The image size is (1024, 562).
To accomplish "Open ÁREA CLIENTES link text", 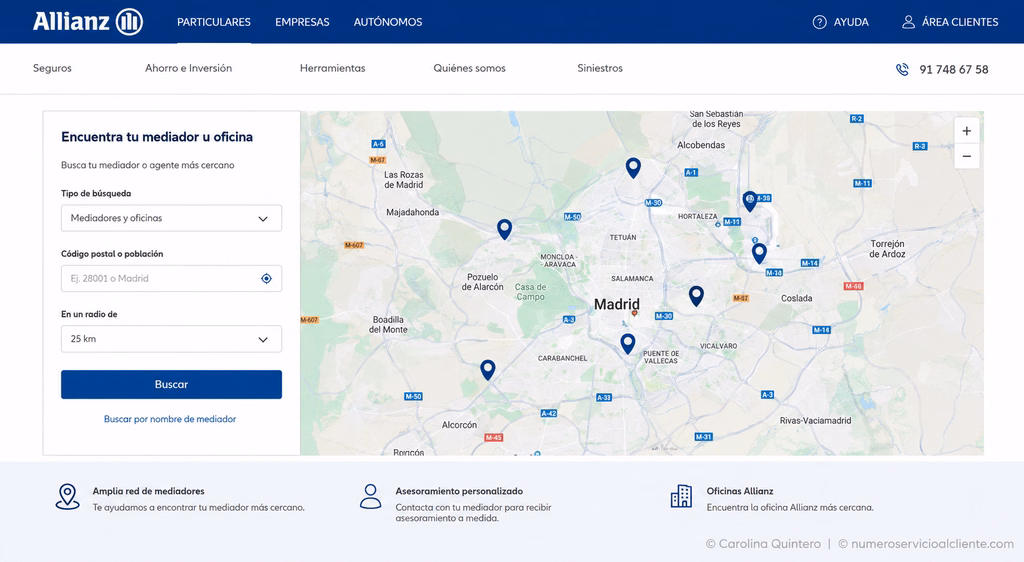I will point(960,22).
